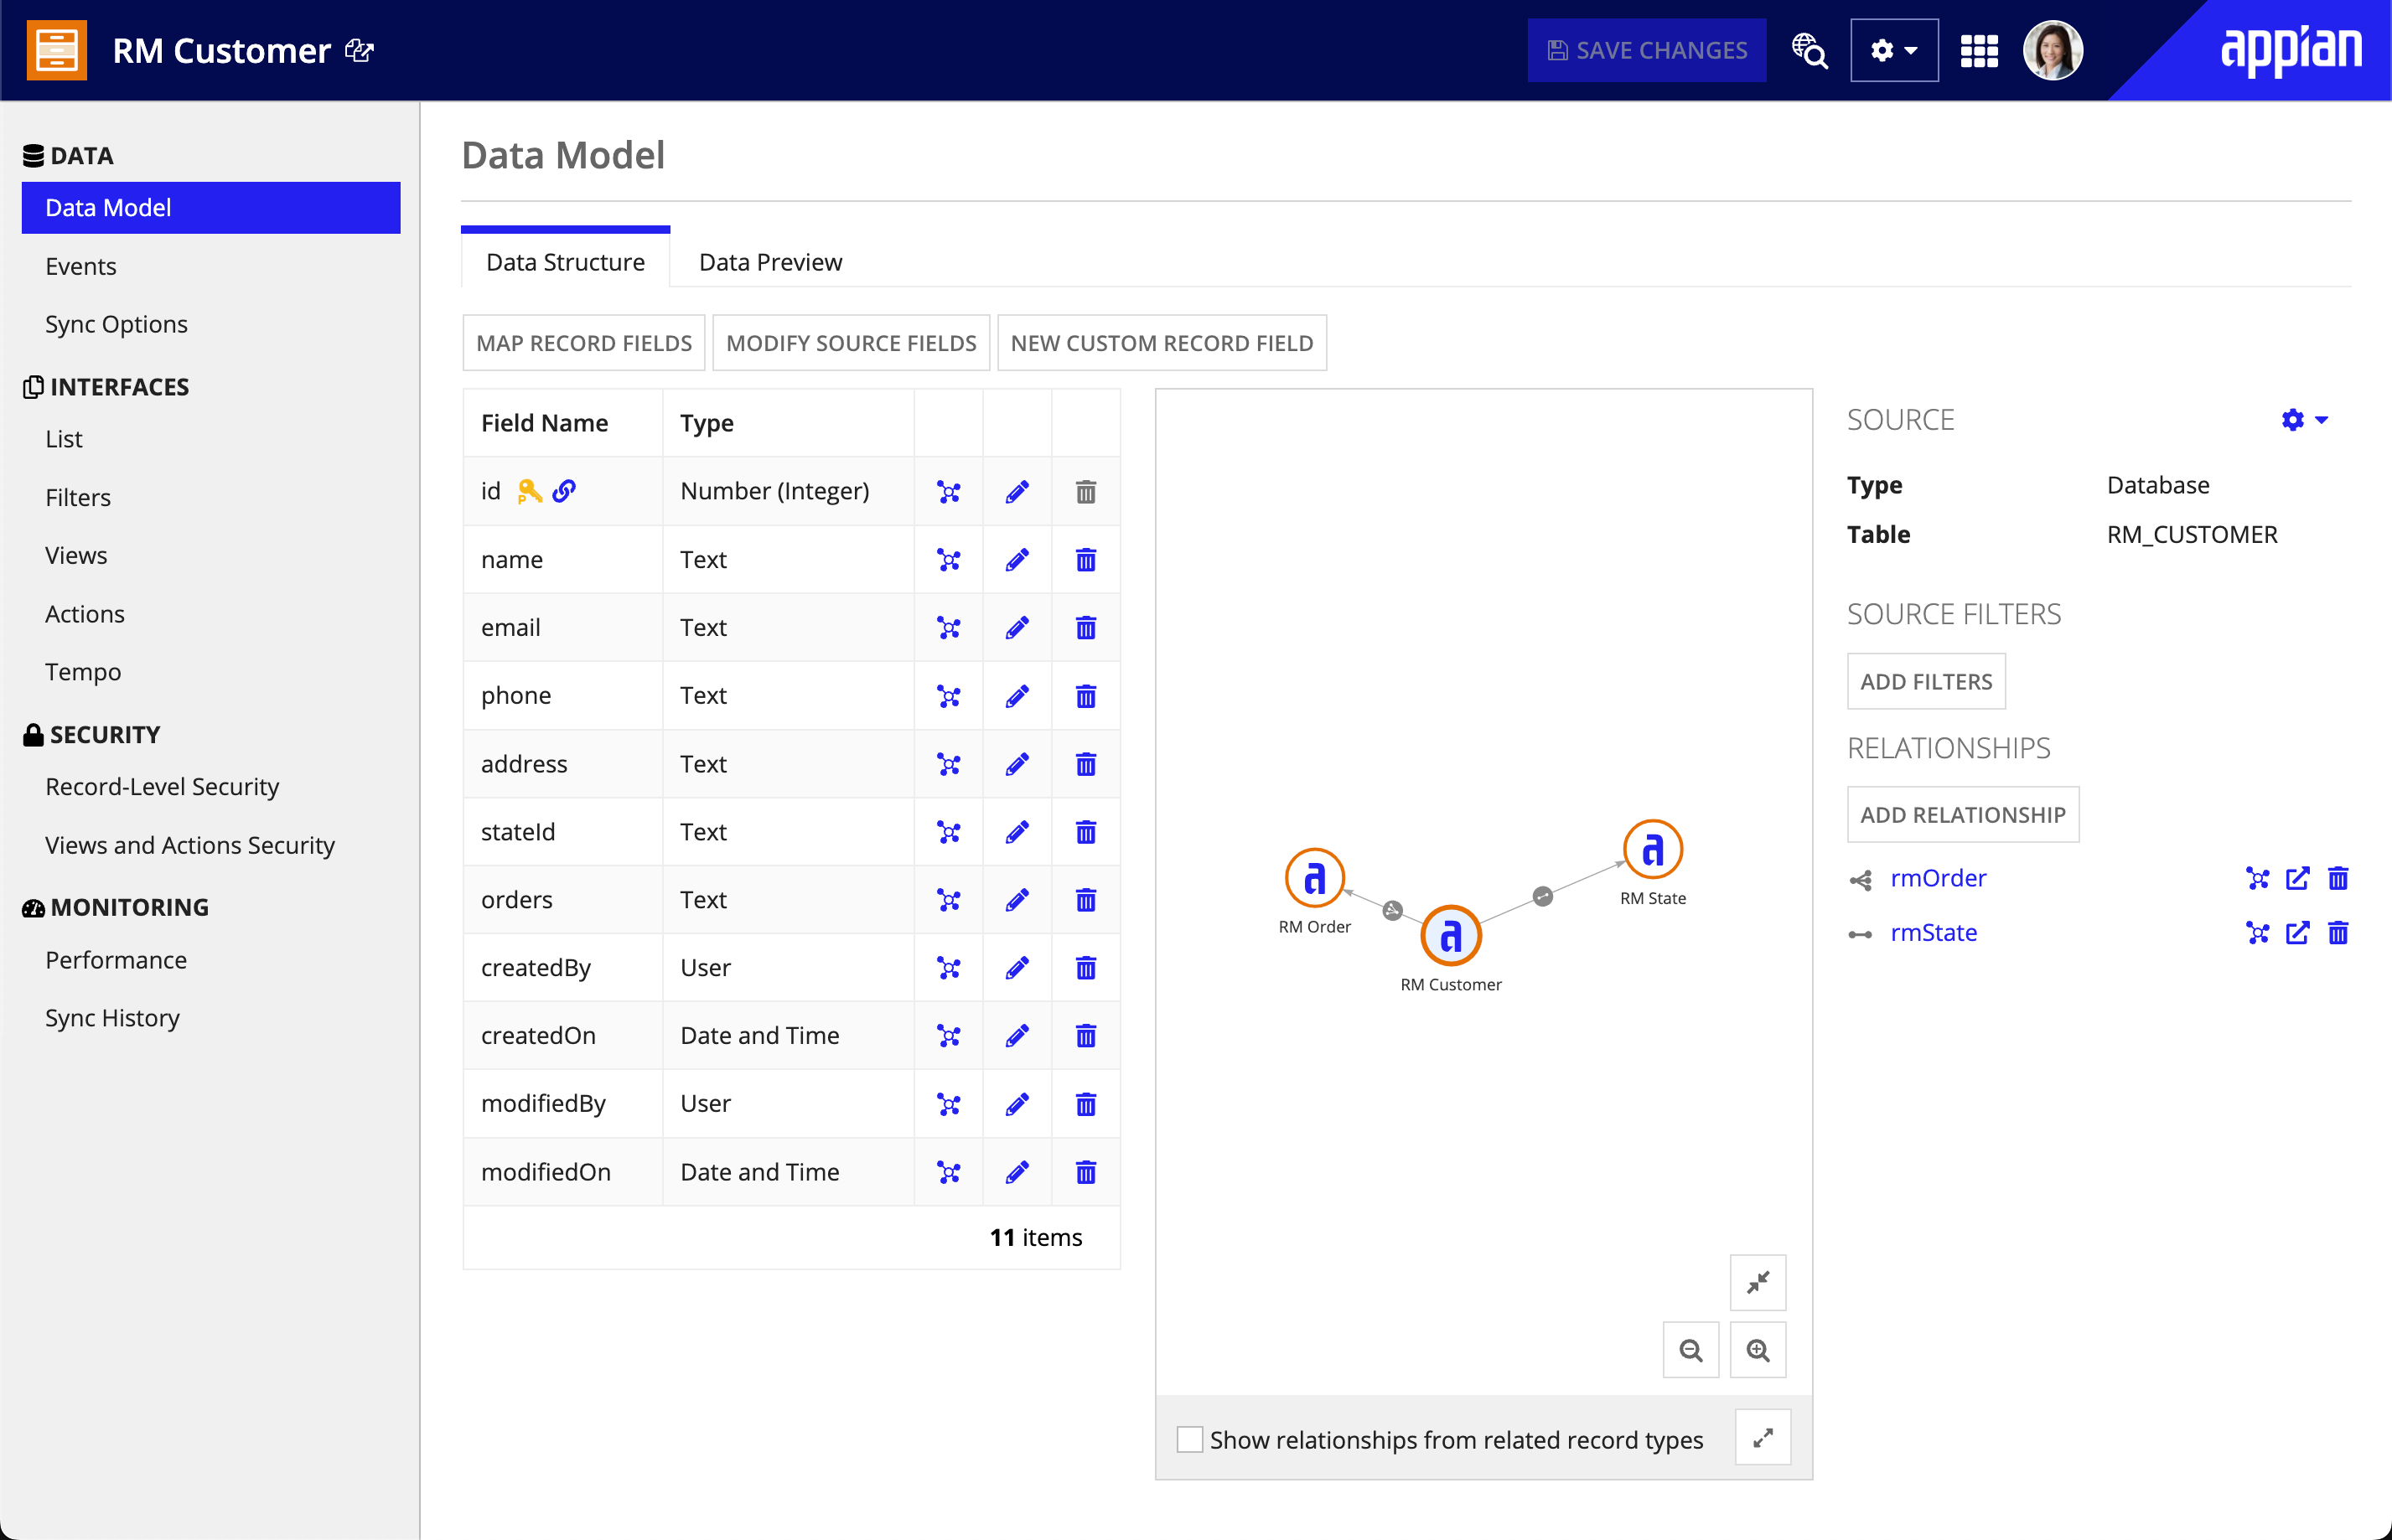Click the Field Name column header
Viewport: 2392px width, 1540px height.
pos(544,423)
